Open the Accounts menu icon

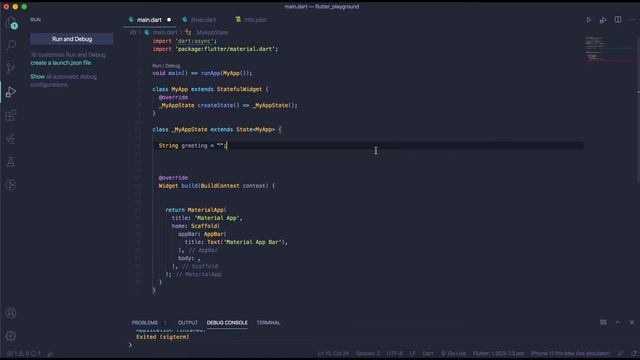pos(11,313)
